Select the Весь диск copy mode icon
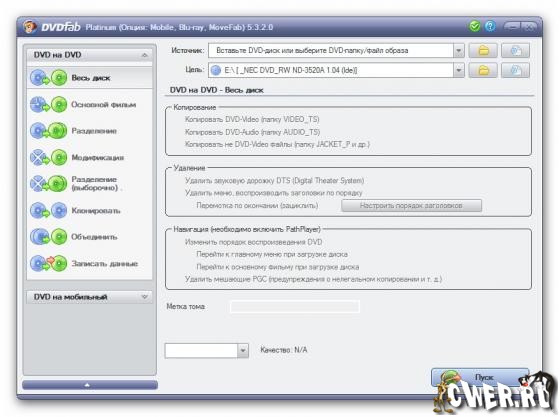The height and width of the screenshot is (417, 560). 49,78
